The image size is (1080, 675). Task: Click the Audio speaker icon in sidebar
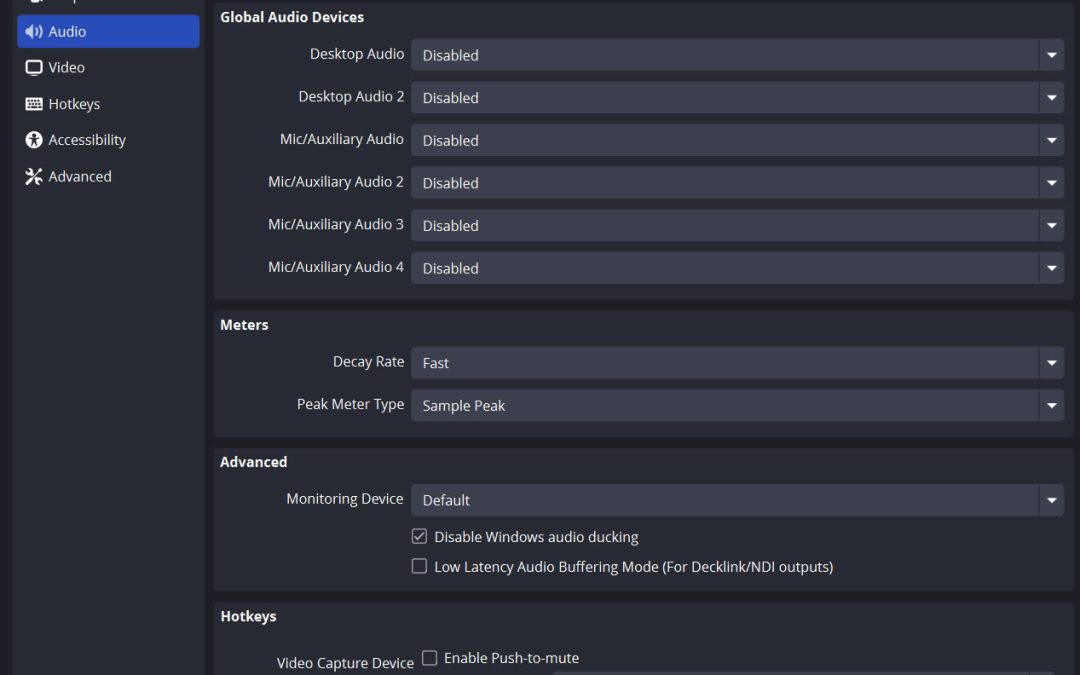pos(34,32)
